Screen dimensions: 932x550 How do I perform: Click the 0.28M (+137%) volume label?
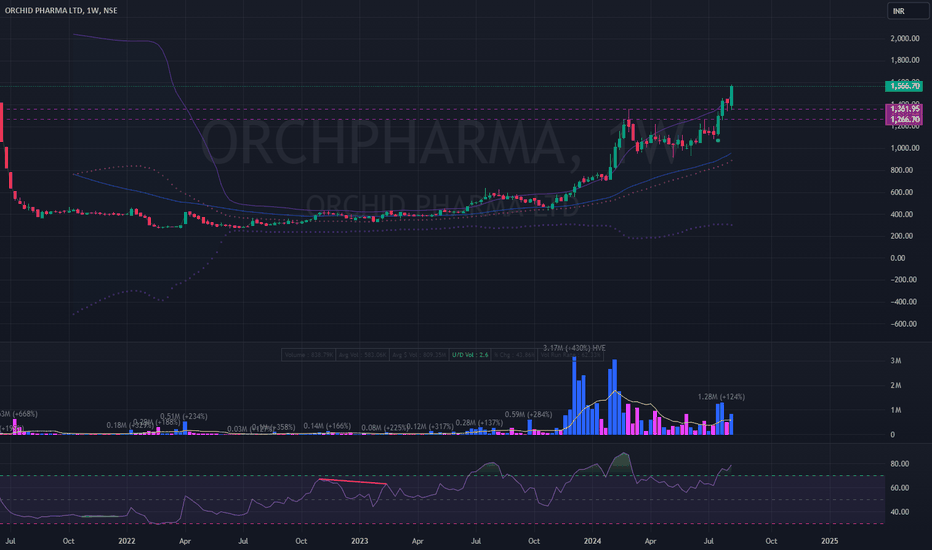click(x=479, y=423)
